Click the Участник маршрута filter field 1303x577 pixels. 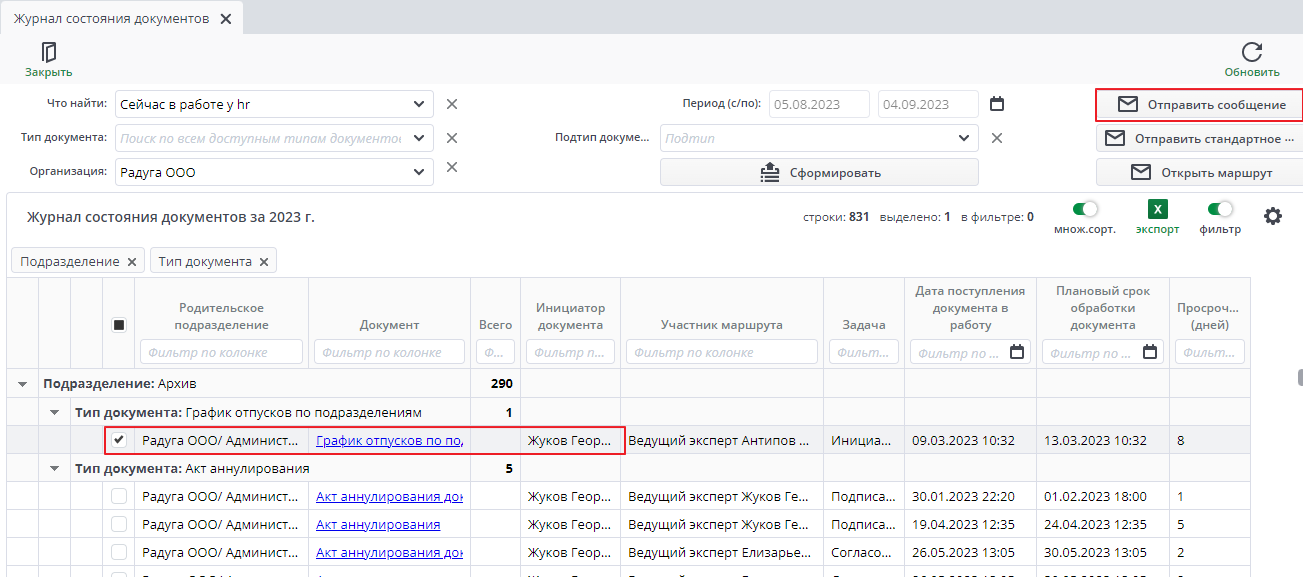(721, 352)
